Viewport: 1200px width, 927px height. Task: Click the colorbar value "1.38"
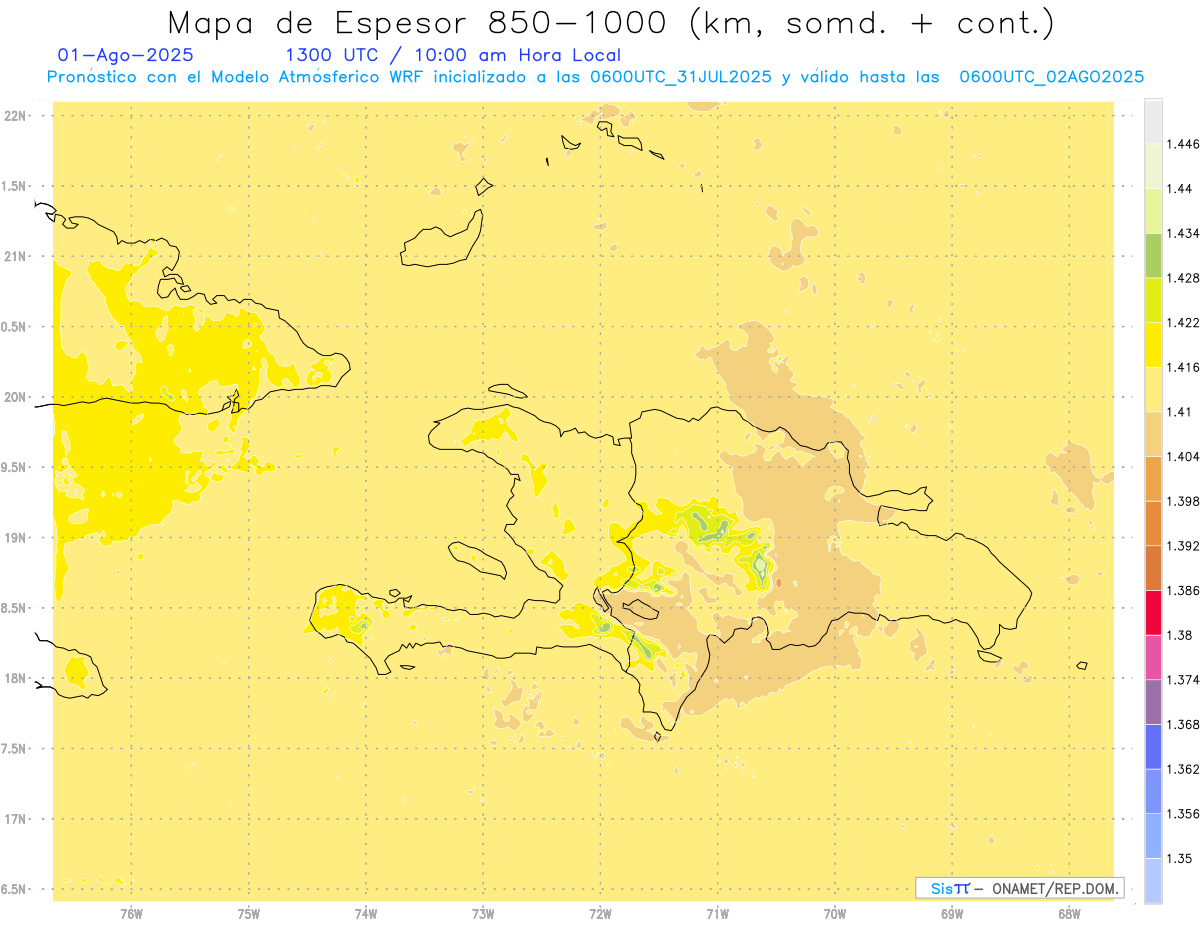click(1180, 635)
